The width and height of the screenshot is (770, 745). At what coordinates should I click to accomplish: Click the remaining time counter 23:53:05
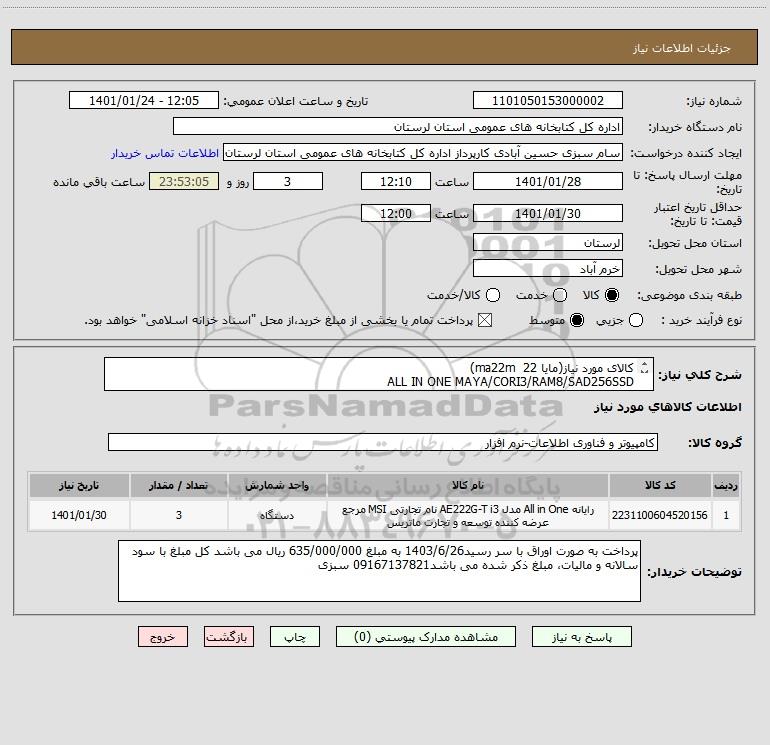[x=184, y=181]
